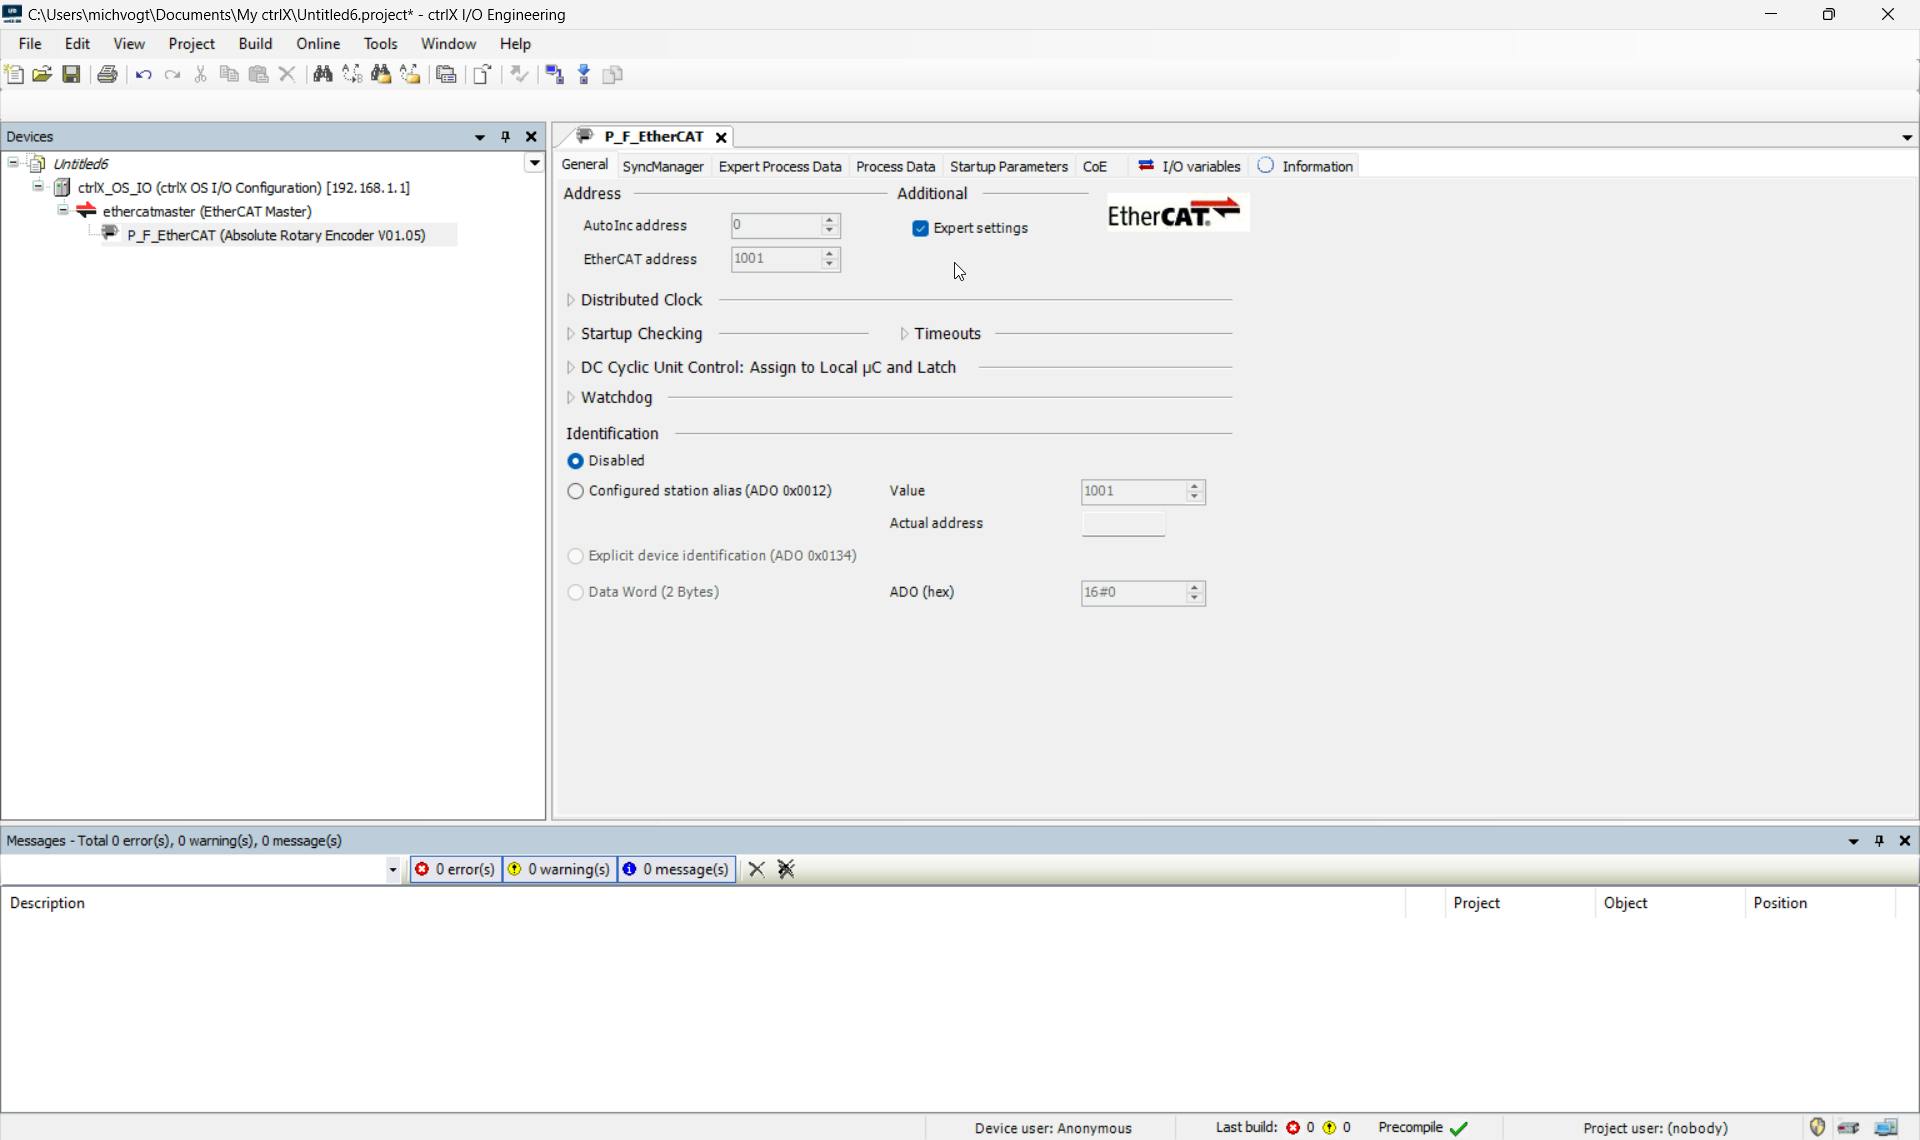Viewport: 1920px width, 1140px height.
Task: Open the Online menu
Action: 317,44
